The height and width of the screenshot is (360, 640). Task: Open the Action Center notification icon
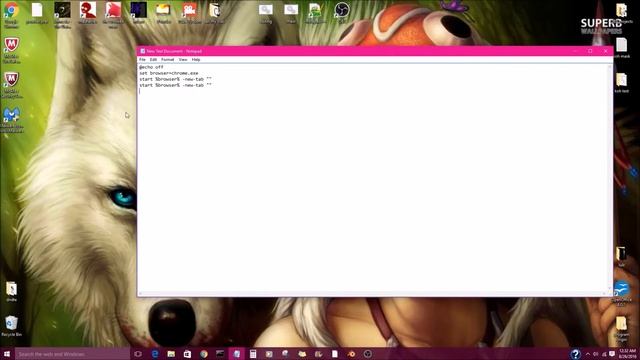click(x=612, y=354)
